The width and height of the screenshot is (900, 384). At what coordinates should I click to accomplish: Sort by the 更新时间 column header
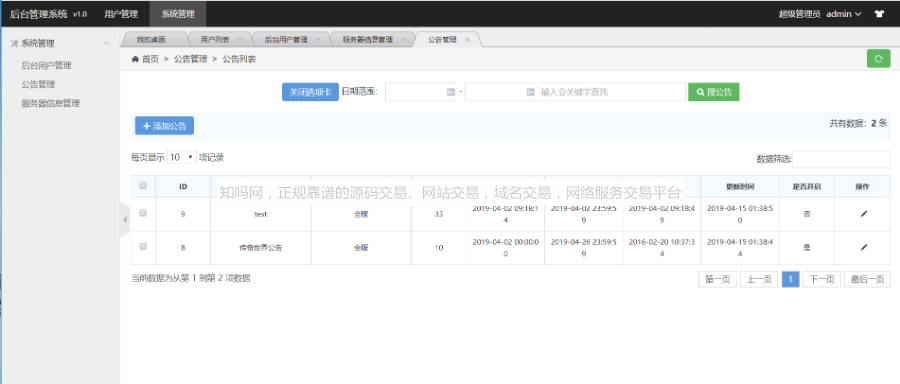(x=740, y=187)
